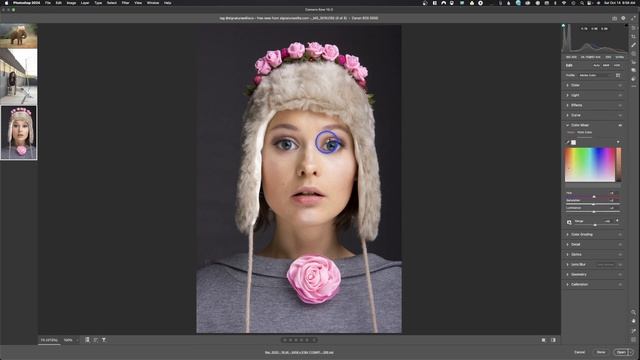
Task: Open workflow options link below image
Action: [299, 352]
